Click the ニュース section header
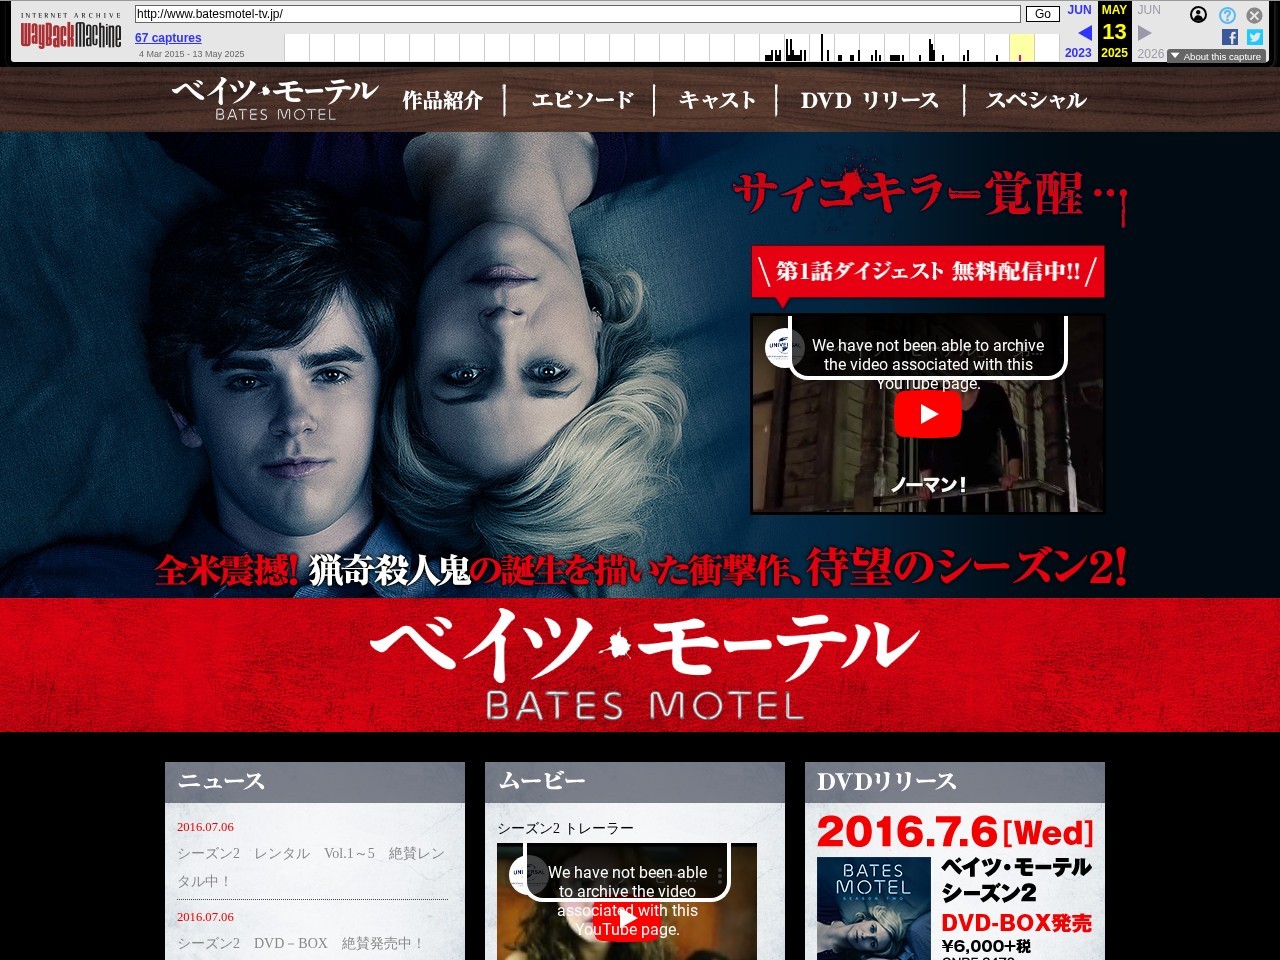1280x960 pixels. pyautogui.click(x=315, y=782)
